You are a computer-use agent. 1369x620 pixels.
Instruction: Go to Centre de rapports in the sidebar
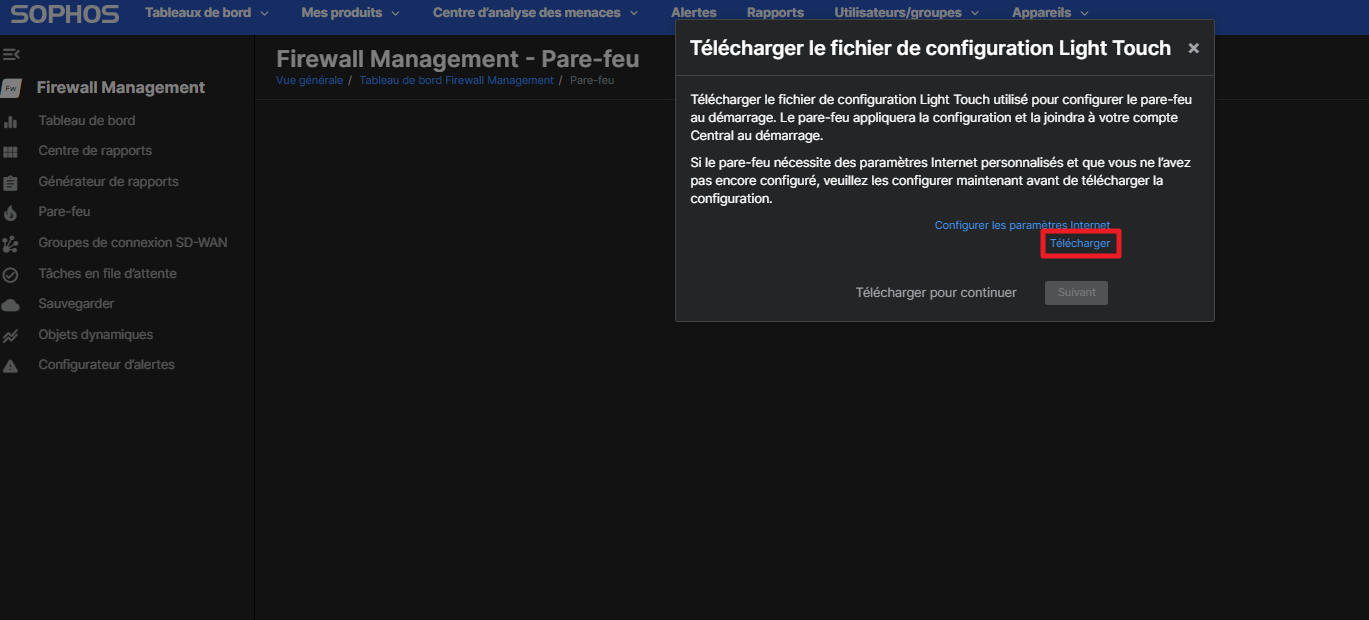coord(95,151)
